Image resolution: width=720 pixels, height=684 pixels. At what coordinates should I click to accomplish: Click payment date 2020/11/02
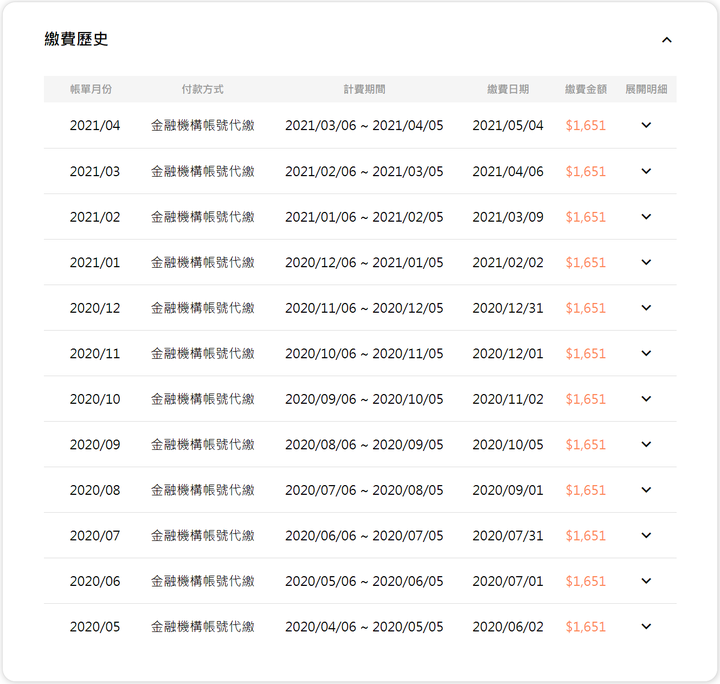pos(508,399)
